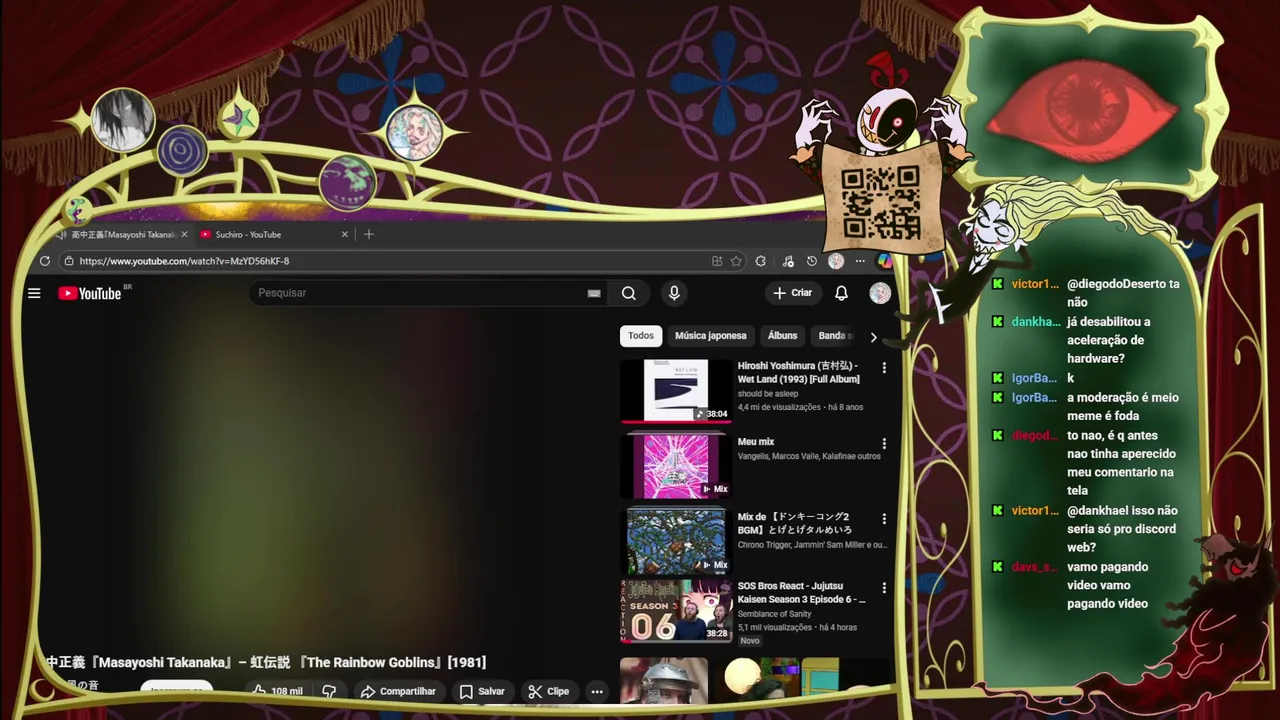Close the Masayoshi Takanaka tab

(184, 234)
